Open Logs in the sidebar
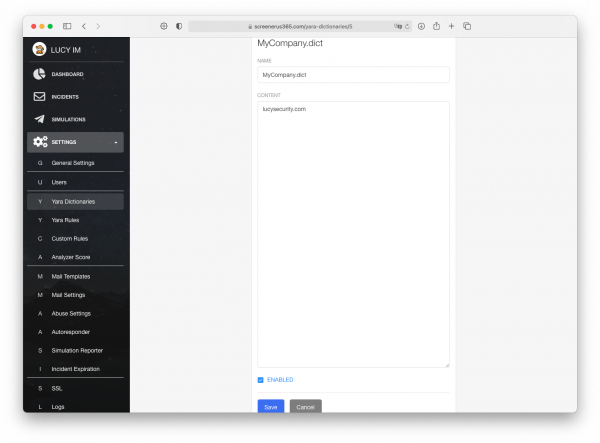Screen dimensions: 600x443 (x=75, y=407)
